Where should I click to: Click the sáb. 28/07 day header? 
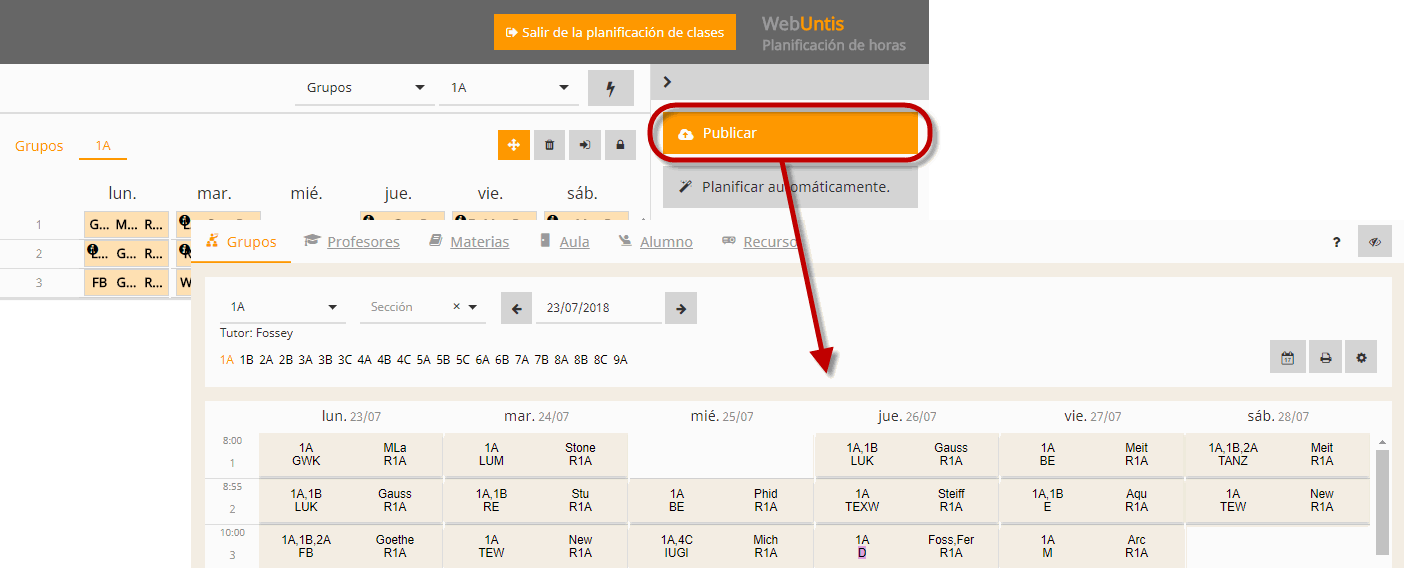click(x=1276, y=416)
